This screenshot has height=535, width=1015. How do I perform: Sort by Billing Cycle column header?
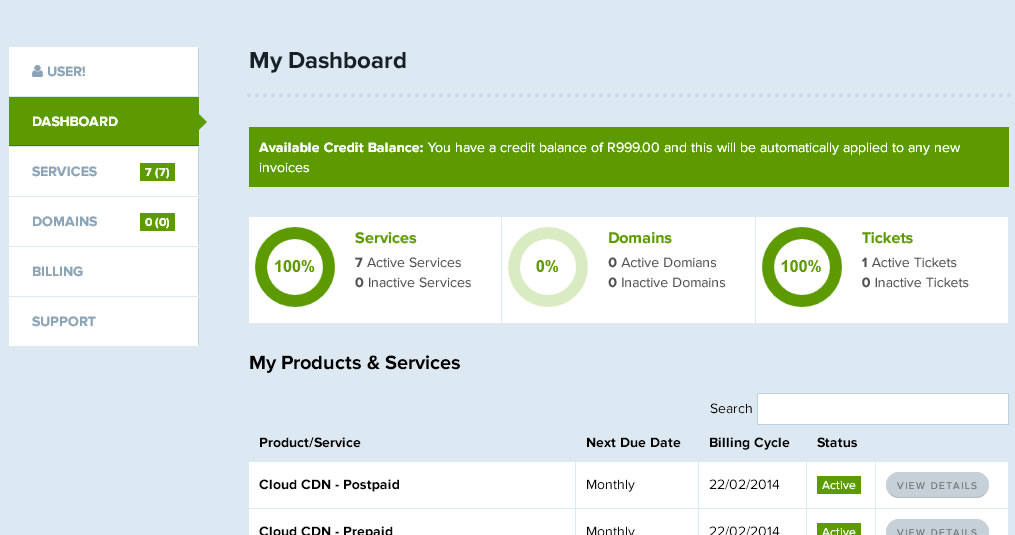tap(749, 442)
